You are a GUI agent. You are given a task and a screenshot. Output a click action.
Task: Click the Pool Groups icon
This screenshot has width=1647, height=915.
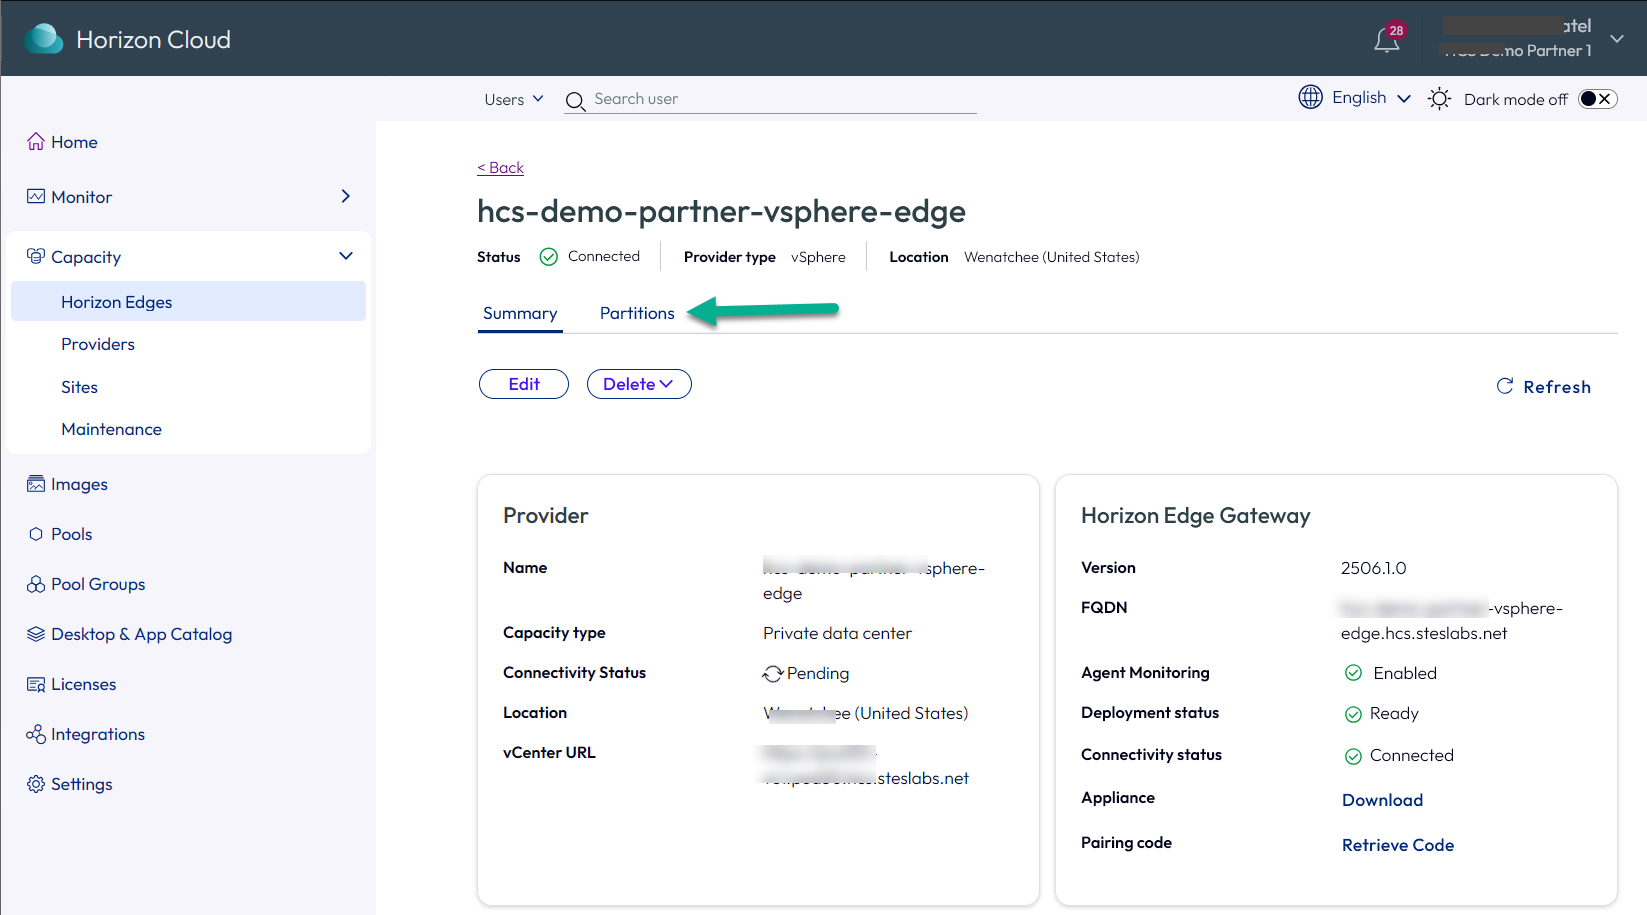pos(36,584)
